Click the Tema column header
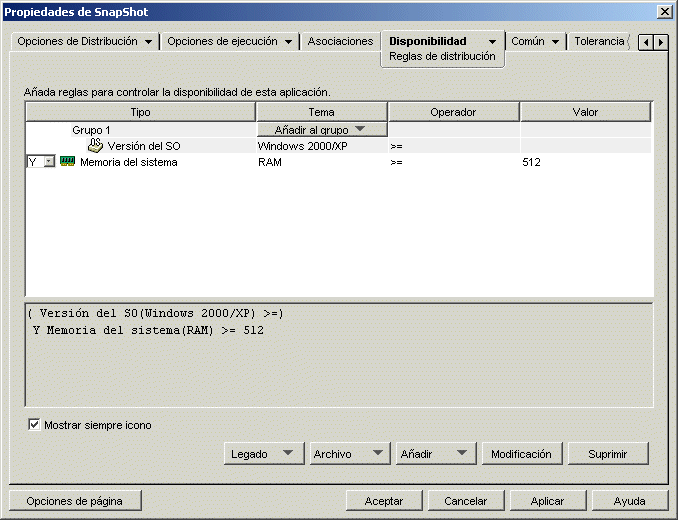678x520 pixels. point(322,112)
